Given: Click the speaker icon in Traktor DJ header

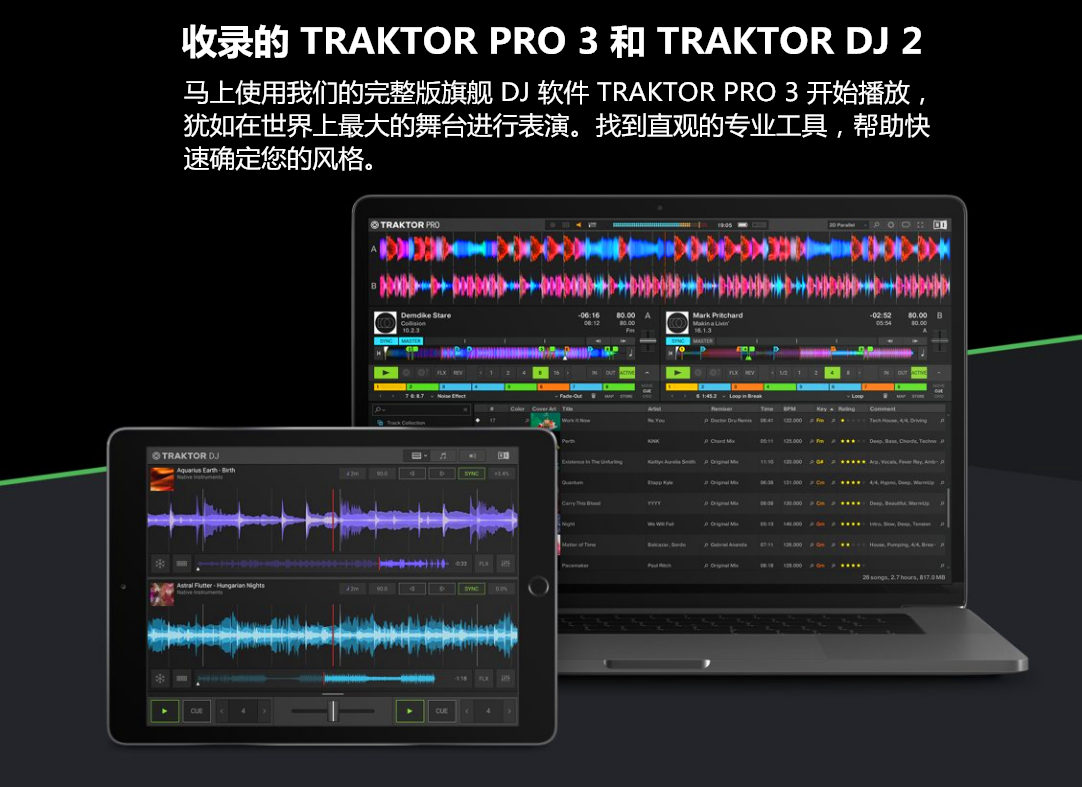Looking at the screenshot, I should click(473, 456).
